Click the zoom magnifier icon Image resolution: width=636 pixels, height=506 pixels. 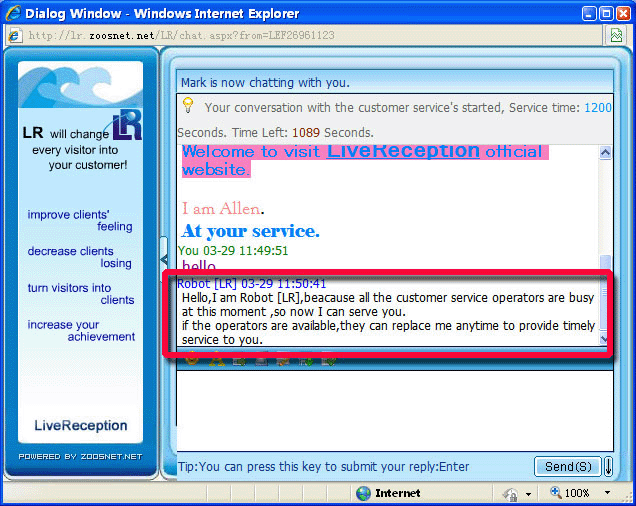tap(555, 492)
